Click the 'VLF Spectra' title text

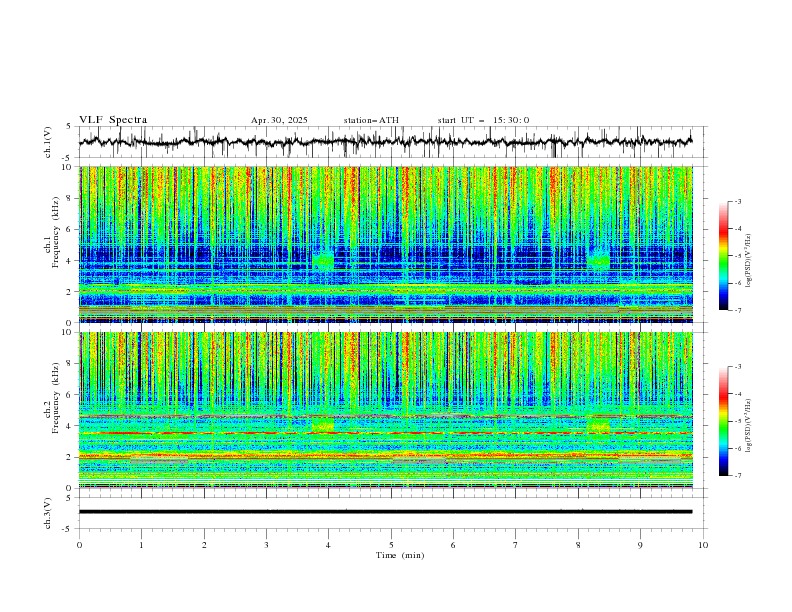(113, 120)
